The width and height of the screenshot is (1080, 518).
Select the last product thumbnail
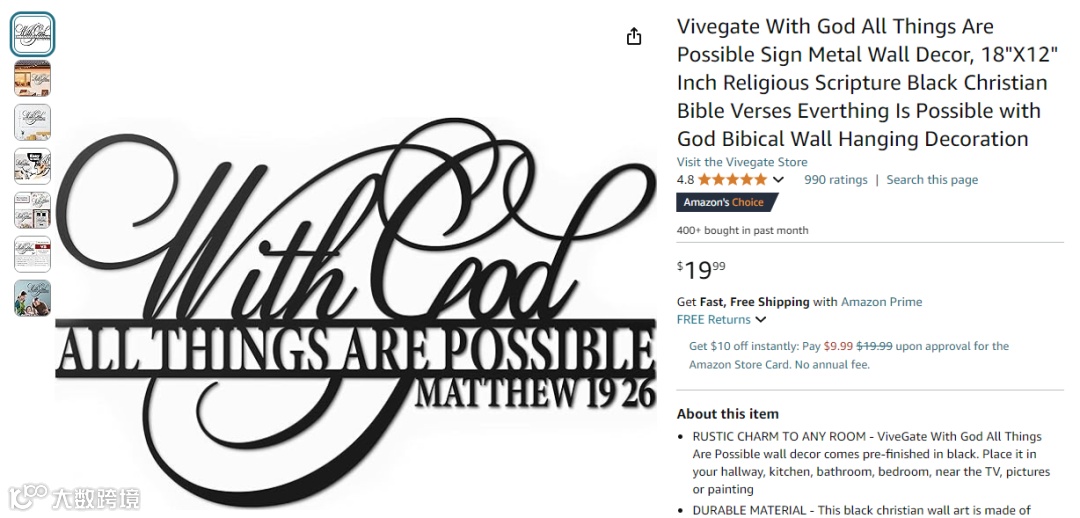tap(32, 298)
